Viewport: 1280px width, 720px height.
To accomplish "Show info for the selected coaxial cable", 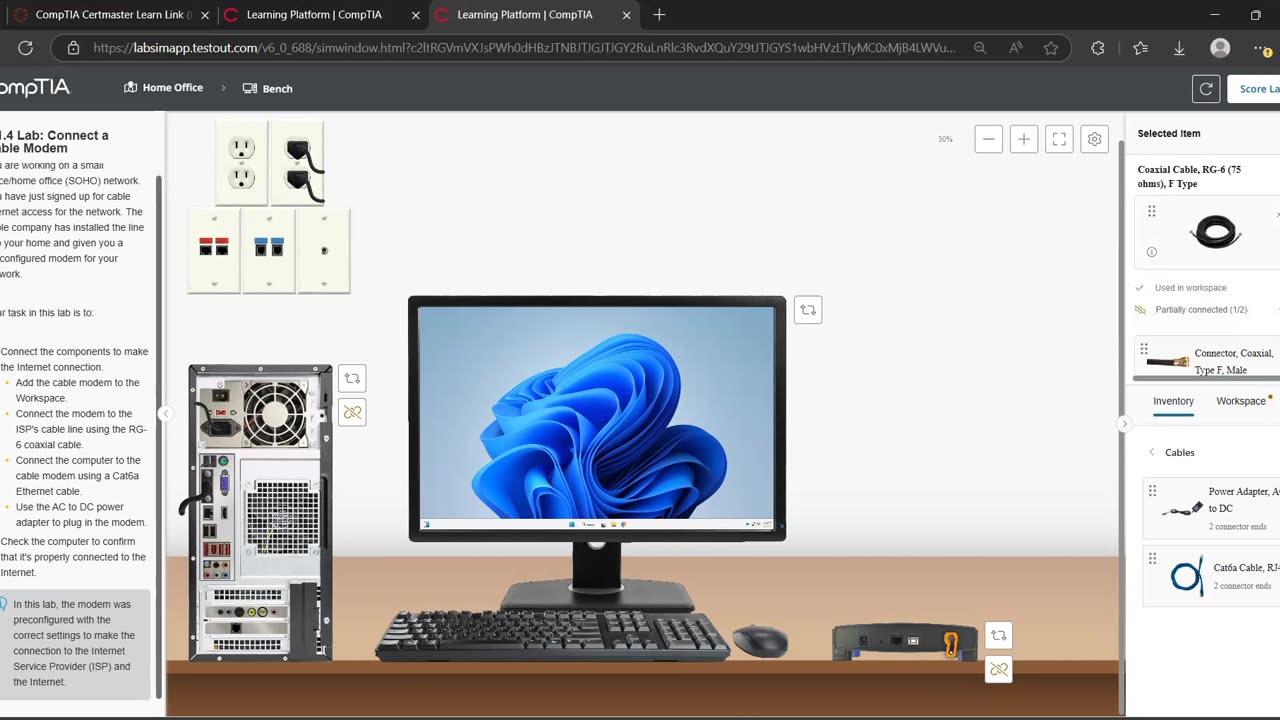I will click(x=1151, y=252).
